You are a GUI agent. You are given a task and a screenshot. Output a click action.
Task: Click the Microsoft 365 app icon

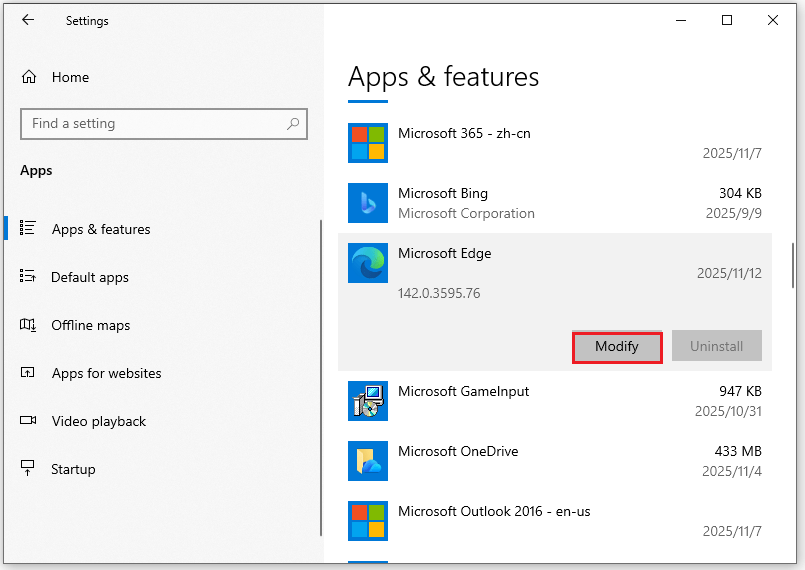tap(367, 143)
